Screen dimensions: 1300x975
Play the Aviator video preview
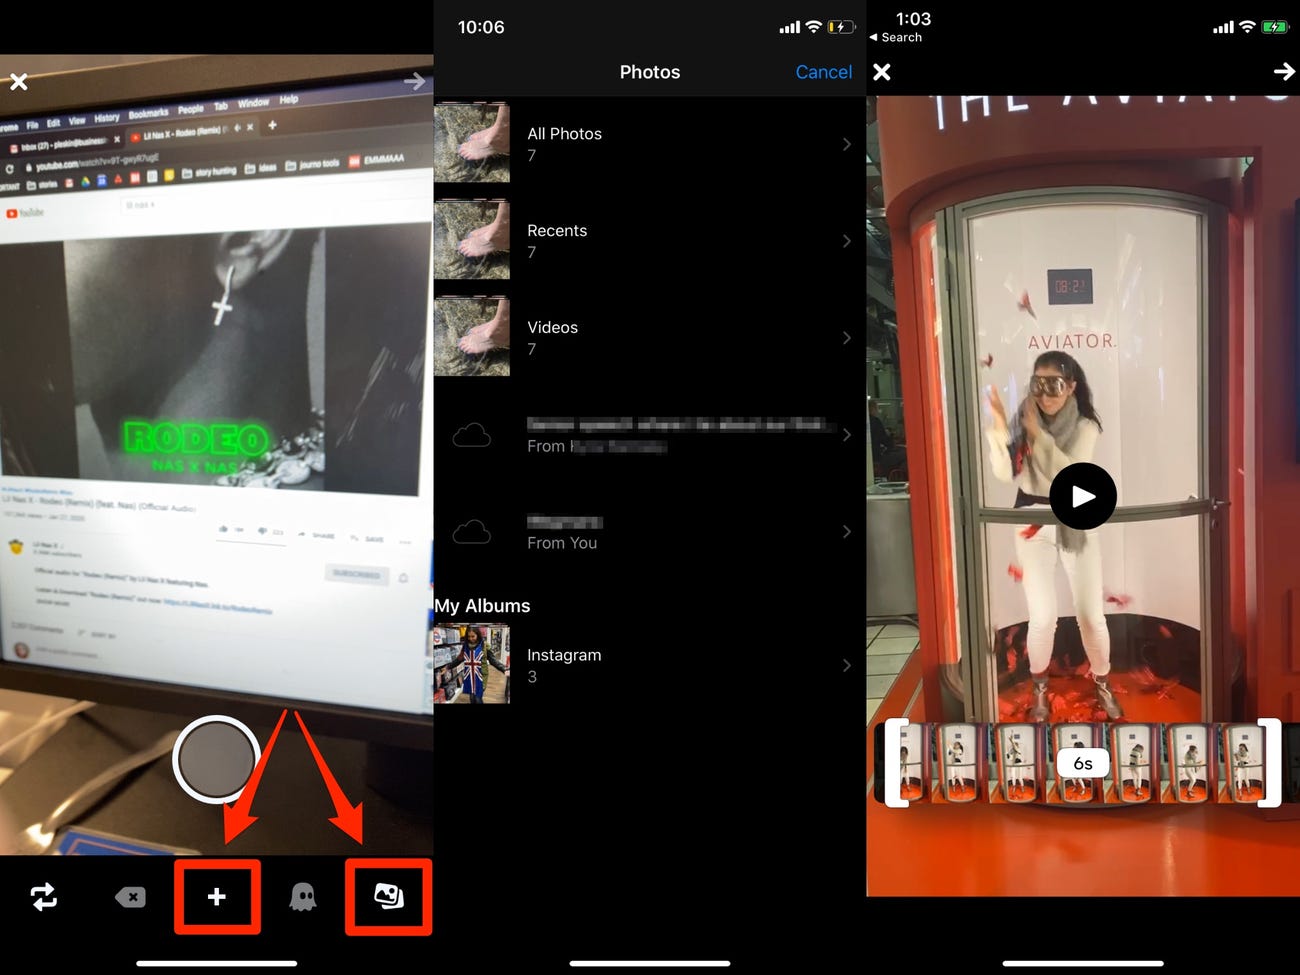[1083, 496]
